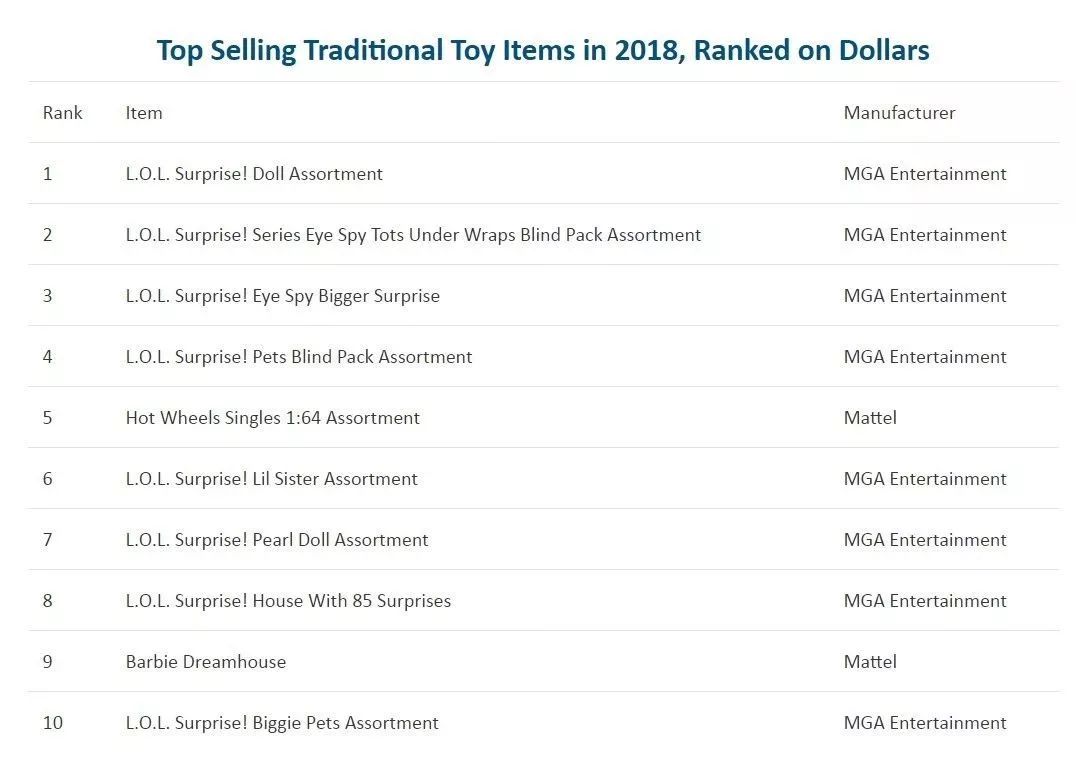Select L.O.L. Surprise! Doll Assortment item
Image resolution: width=1076 pixels, height=770 pixels.
[x=254, y=174]
